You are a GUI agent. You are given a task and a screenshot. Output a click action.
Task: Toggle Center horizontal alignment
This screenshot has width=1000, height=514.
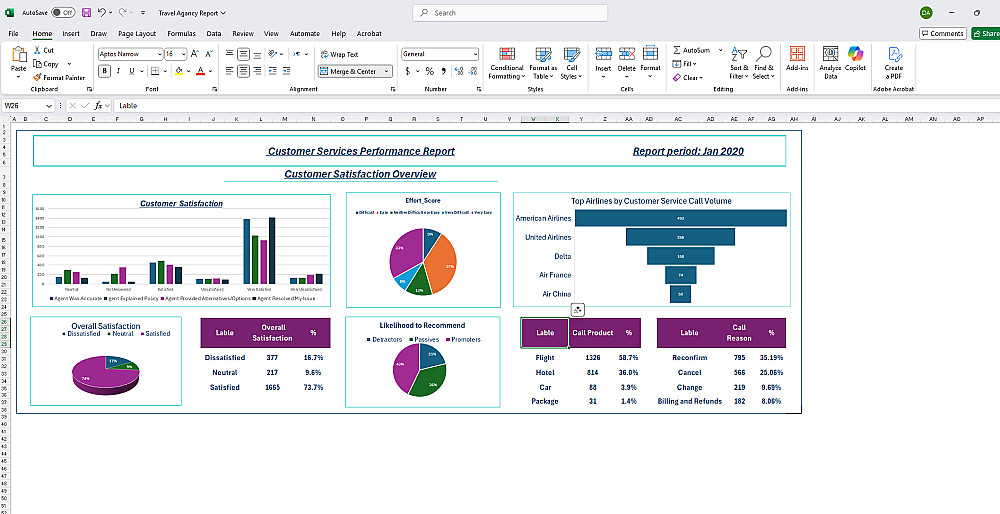(x=243, y=71)
